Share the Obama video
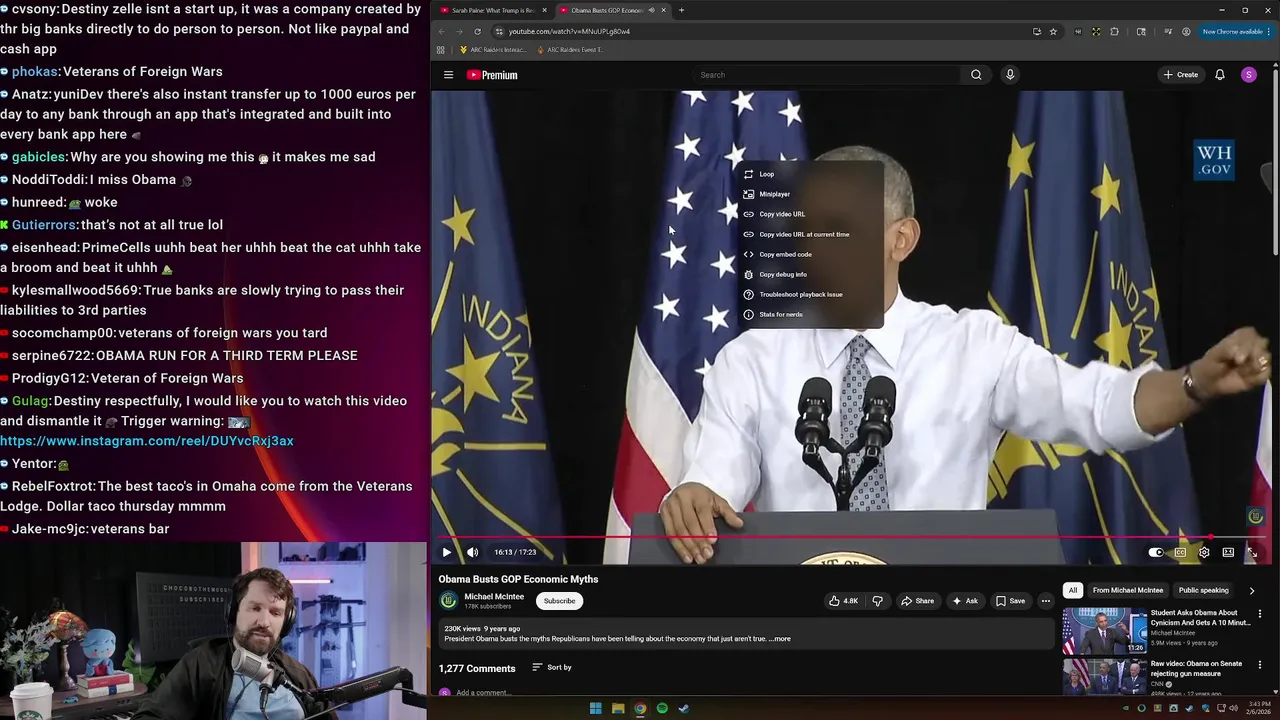The width and height of the screenshot is (1280, 720). click(917, 601)
